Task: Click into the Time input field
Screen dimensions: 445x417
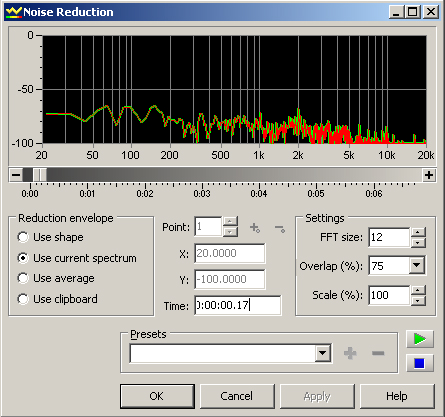Action: [238, 305]
